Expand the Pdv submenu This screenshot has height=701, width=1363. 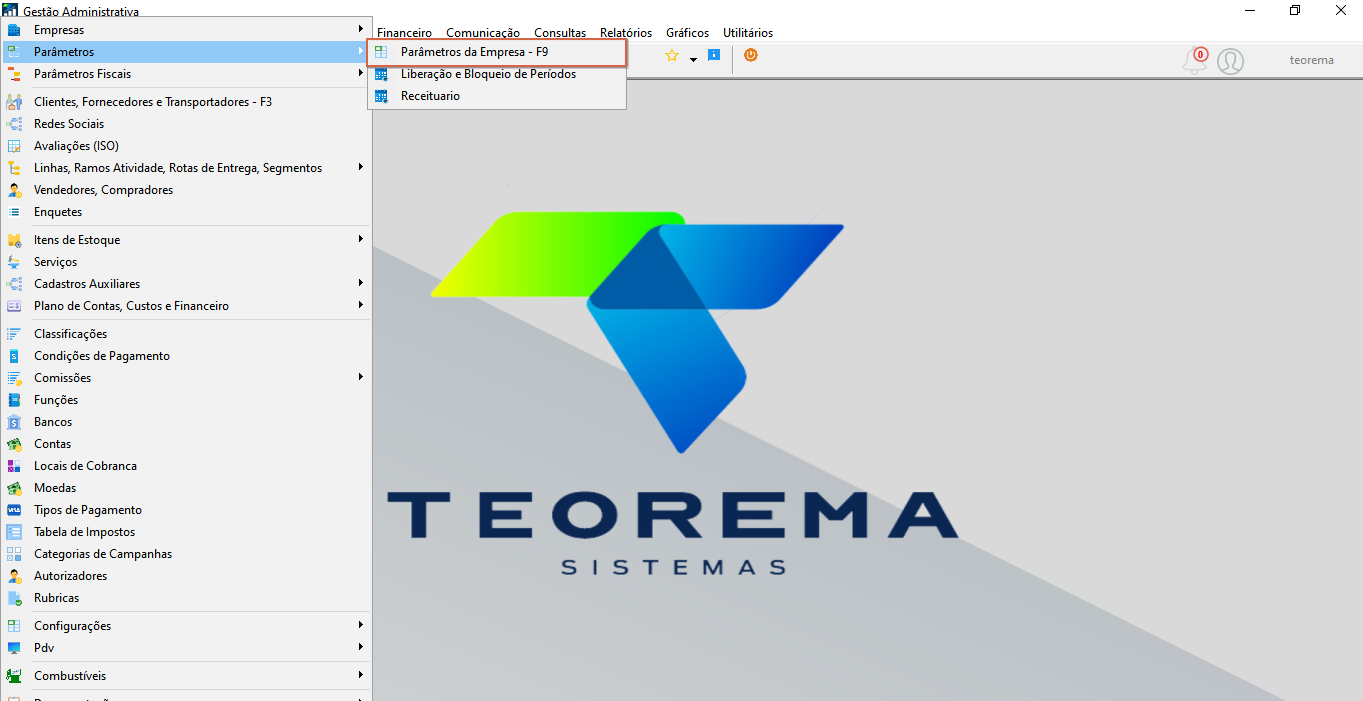pos(361,647)
